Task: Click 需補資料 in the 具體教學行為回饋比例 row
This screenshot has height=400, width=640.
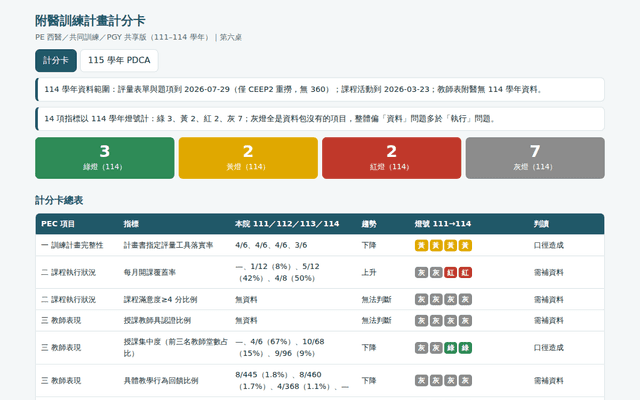Action: [549, 381]
